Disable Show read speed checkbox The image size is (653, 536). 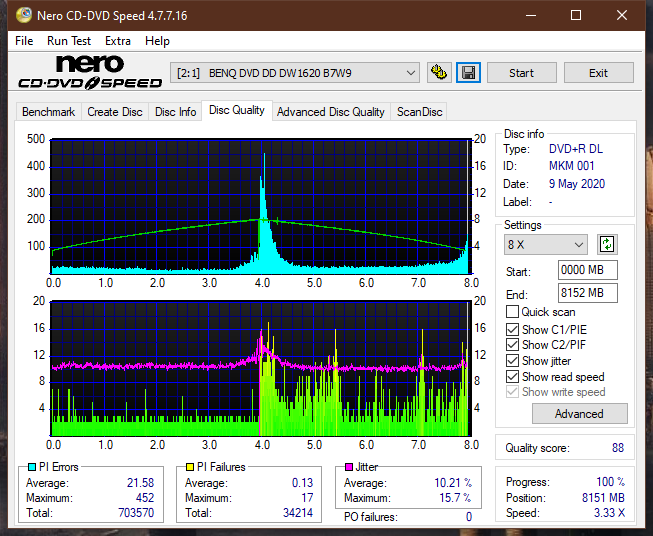click(x=512, y=376)
